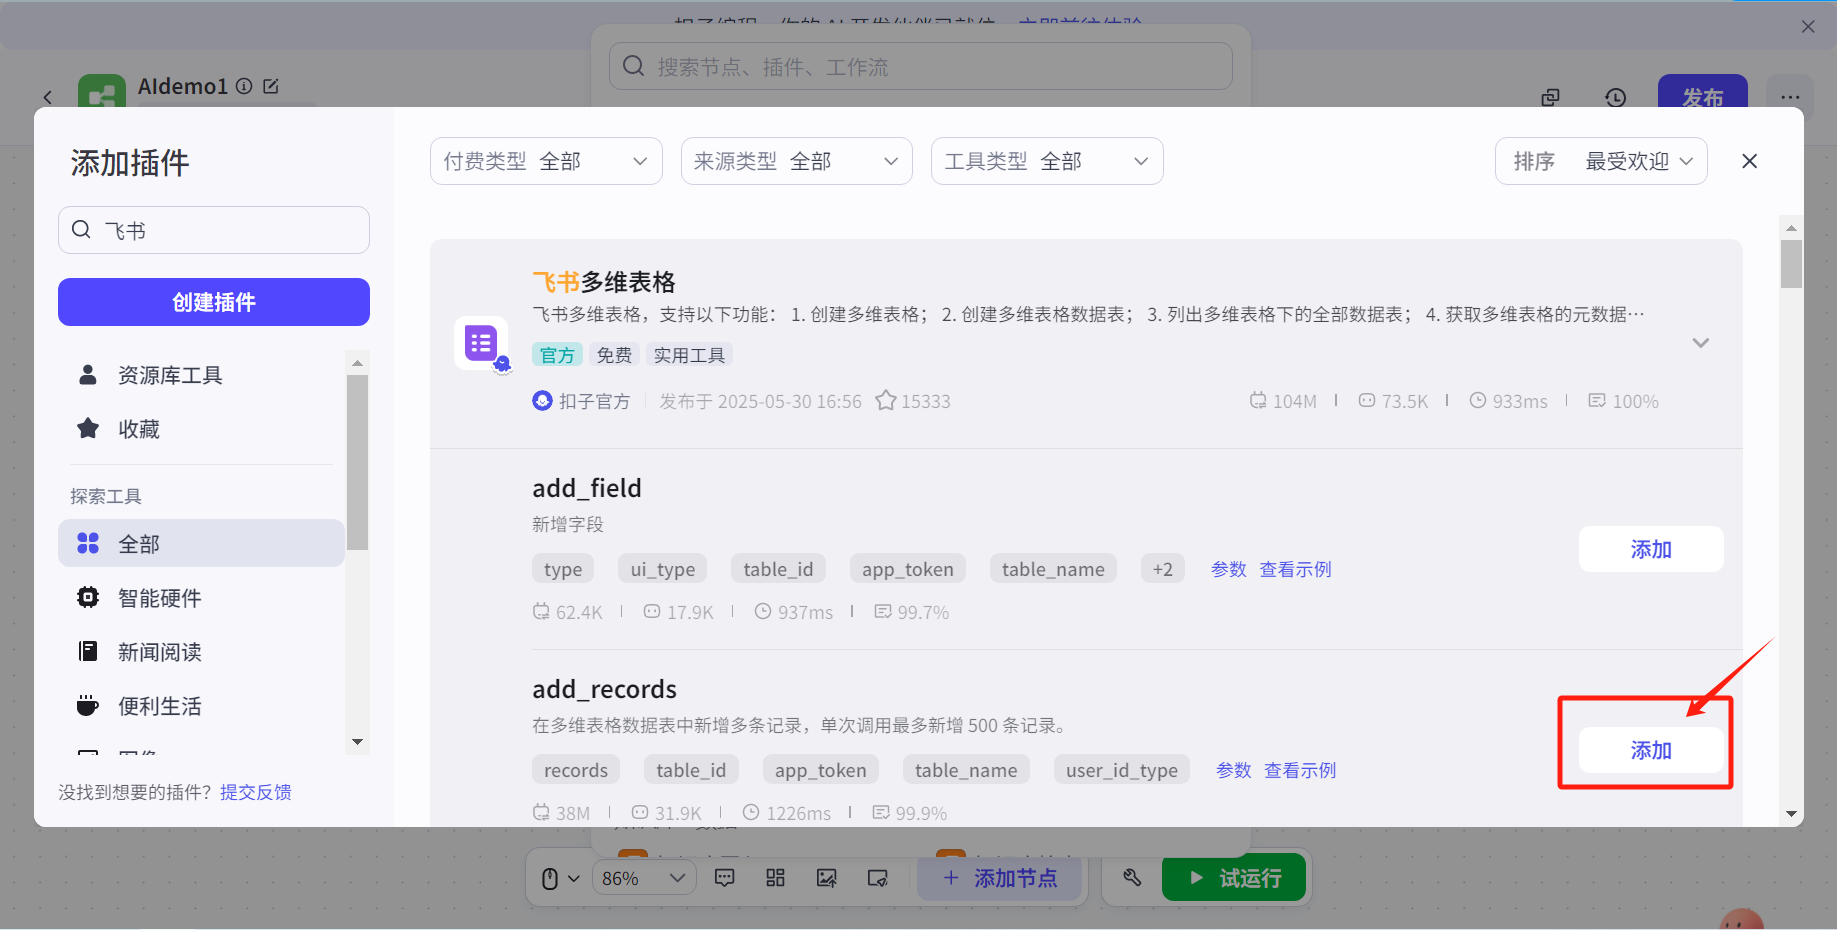The image size is (1837, 930).
Task: Open the 工具类型 dropdown
Action: [1047, 161]
